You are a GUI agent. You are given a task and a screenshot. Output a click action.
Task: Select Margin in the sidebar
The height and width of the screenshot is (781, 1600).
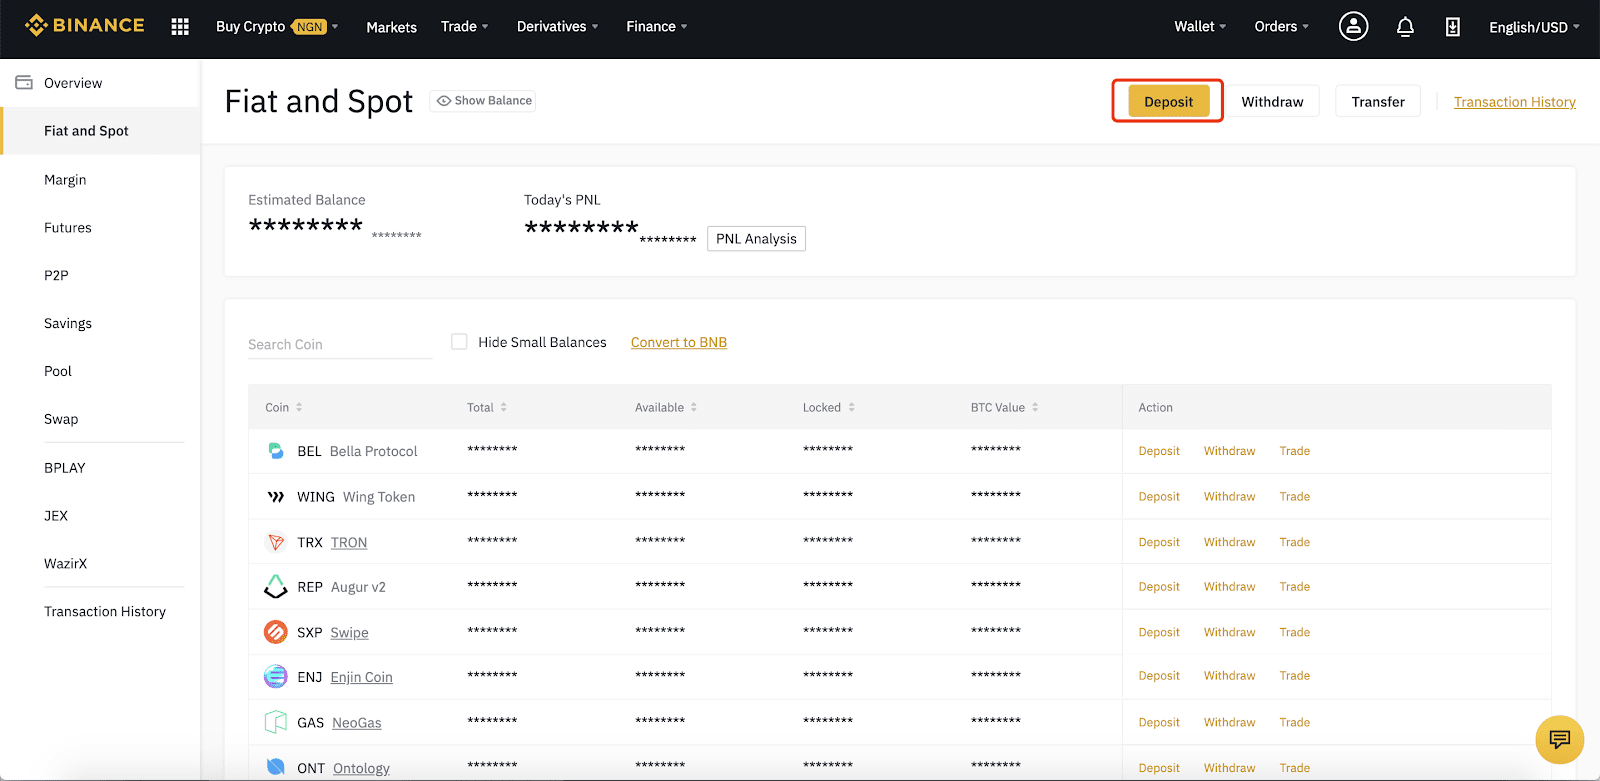pos(65,180)
